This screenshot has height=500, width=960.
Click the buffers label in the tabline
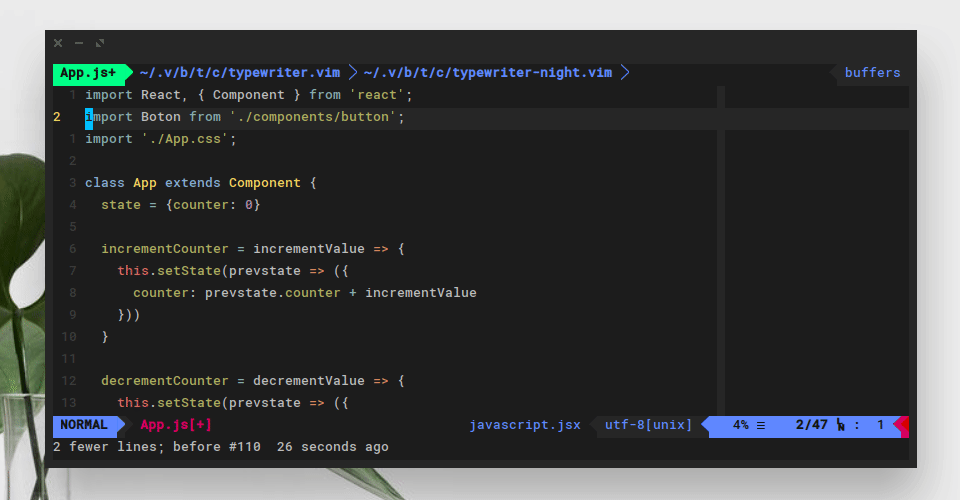pos(872,73)
